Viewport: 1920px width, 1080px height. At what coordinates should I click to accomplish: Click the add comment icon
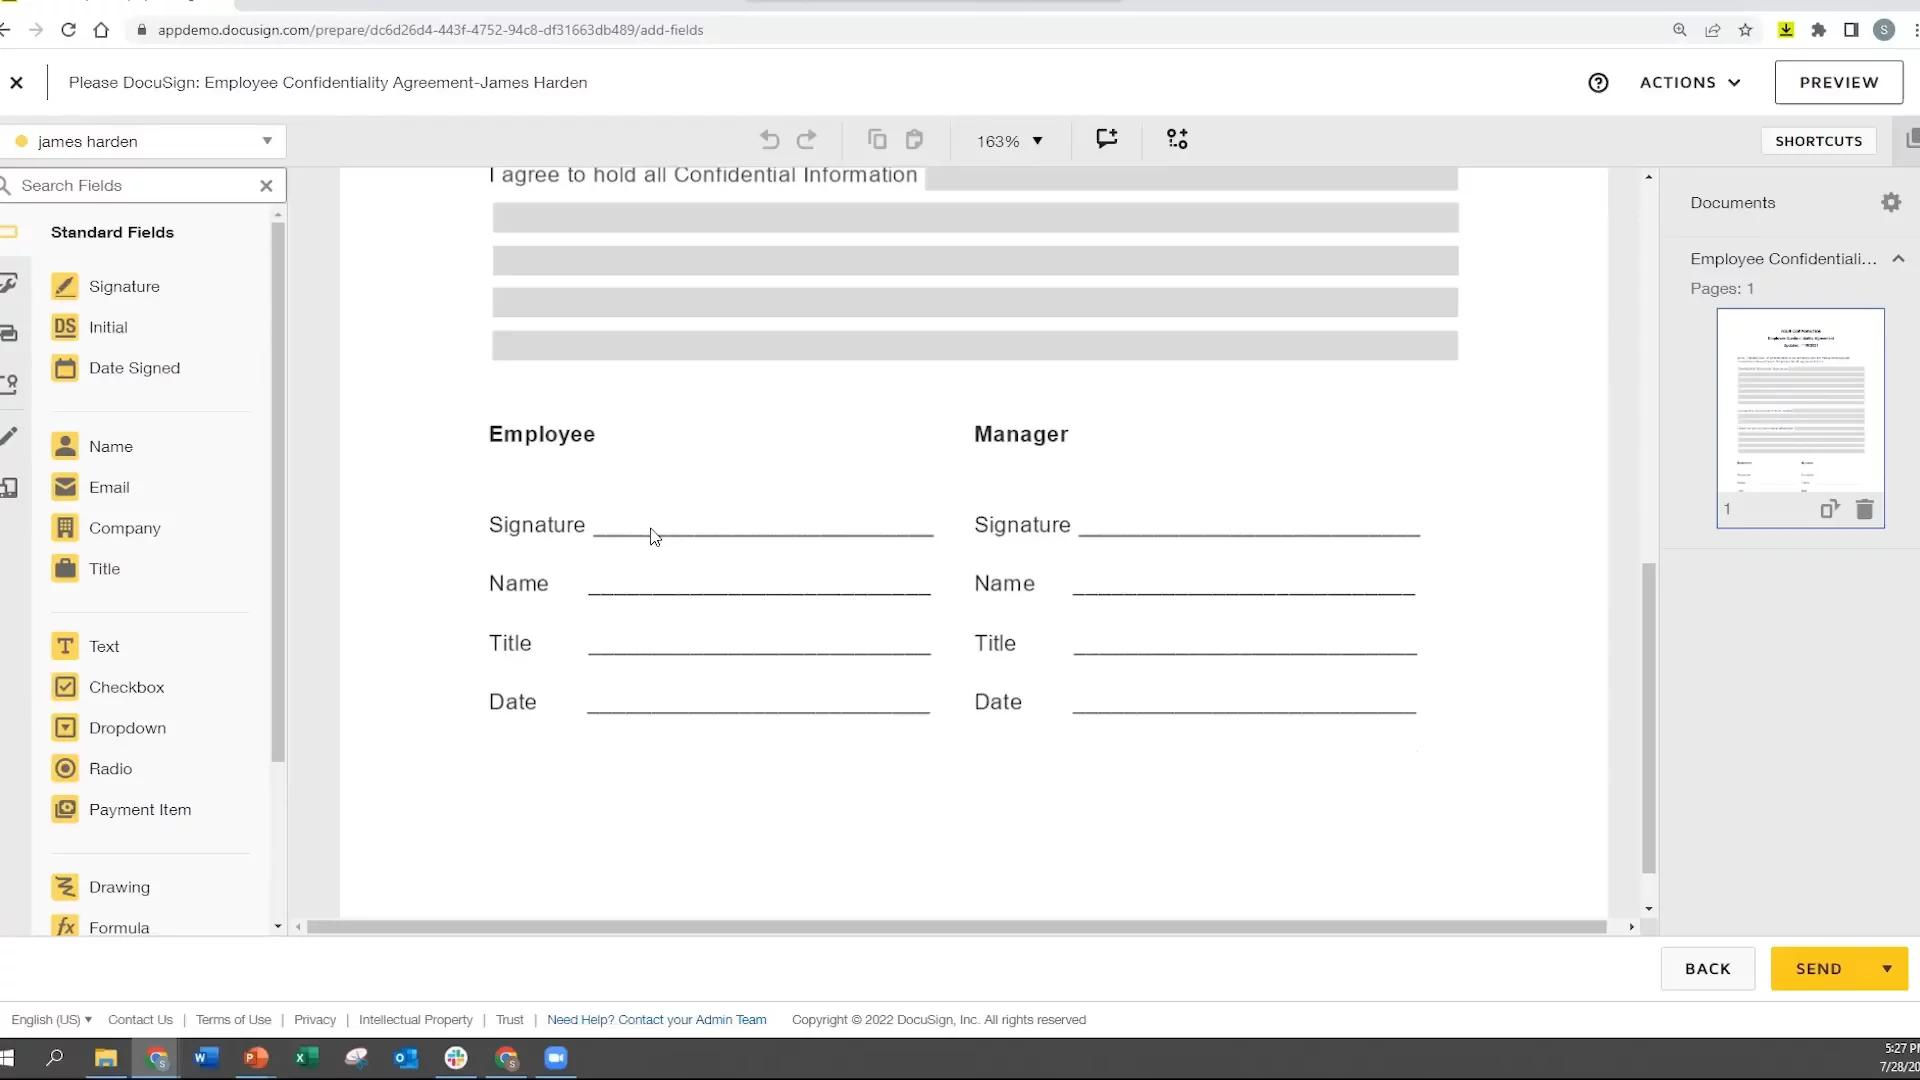[x=1106, y=139]
